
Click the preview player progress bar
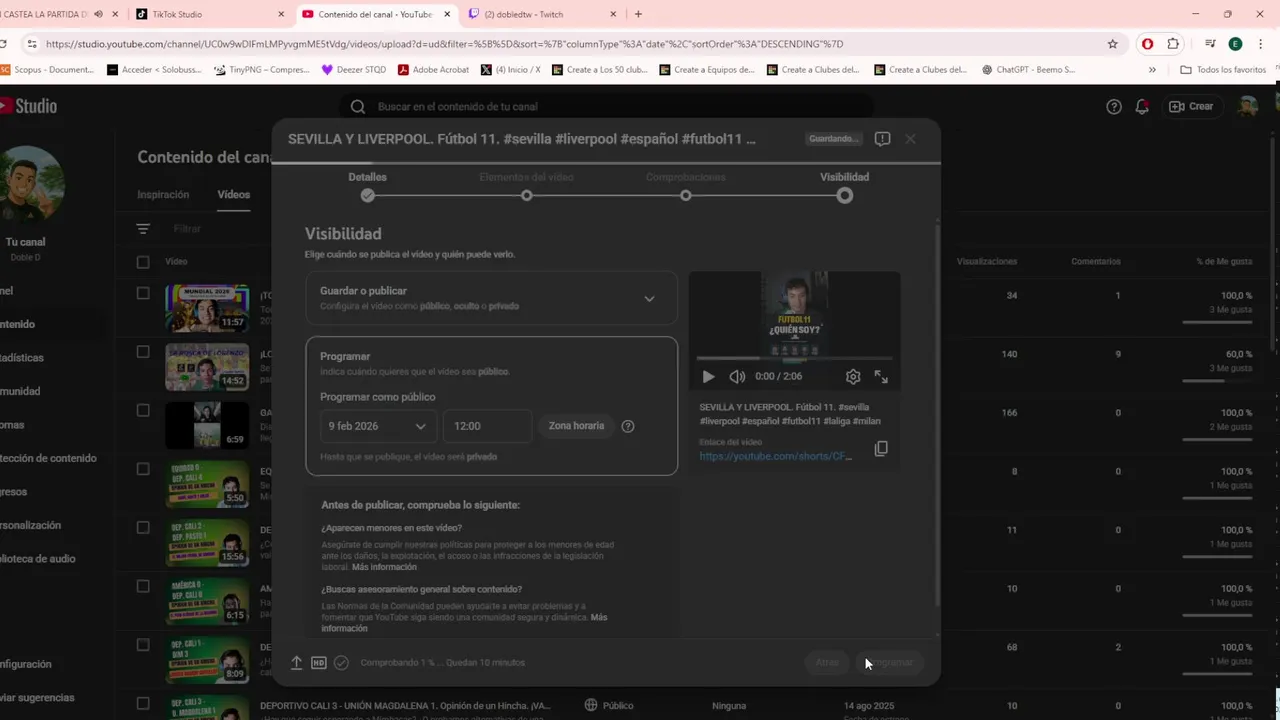pyautogui.click(x=794, y=358)
